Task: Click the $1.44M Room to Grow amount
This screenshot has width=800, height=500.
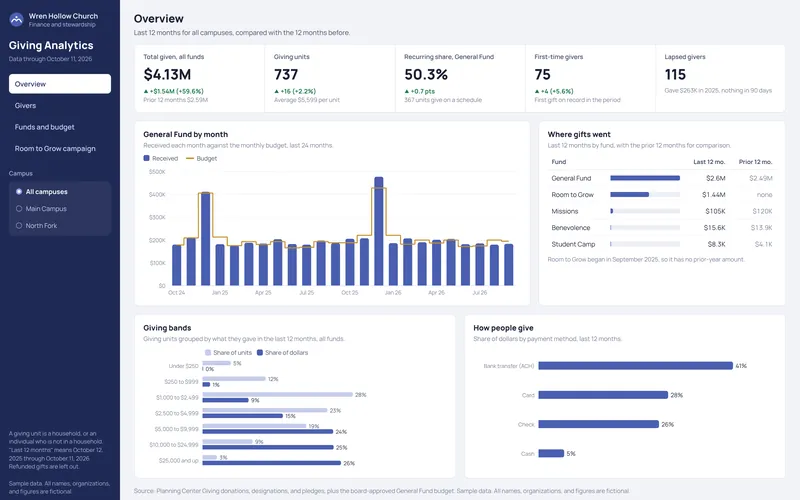Action: [713, 195]
